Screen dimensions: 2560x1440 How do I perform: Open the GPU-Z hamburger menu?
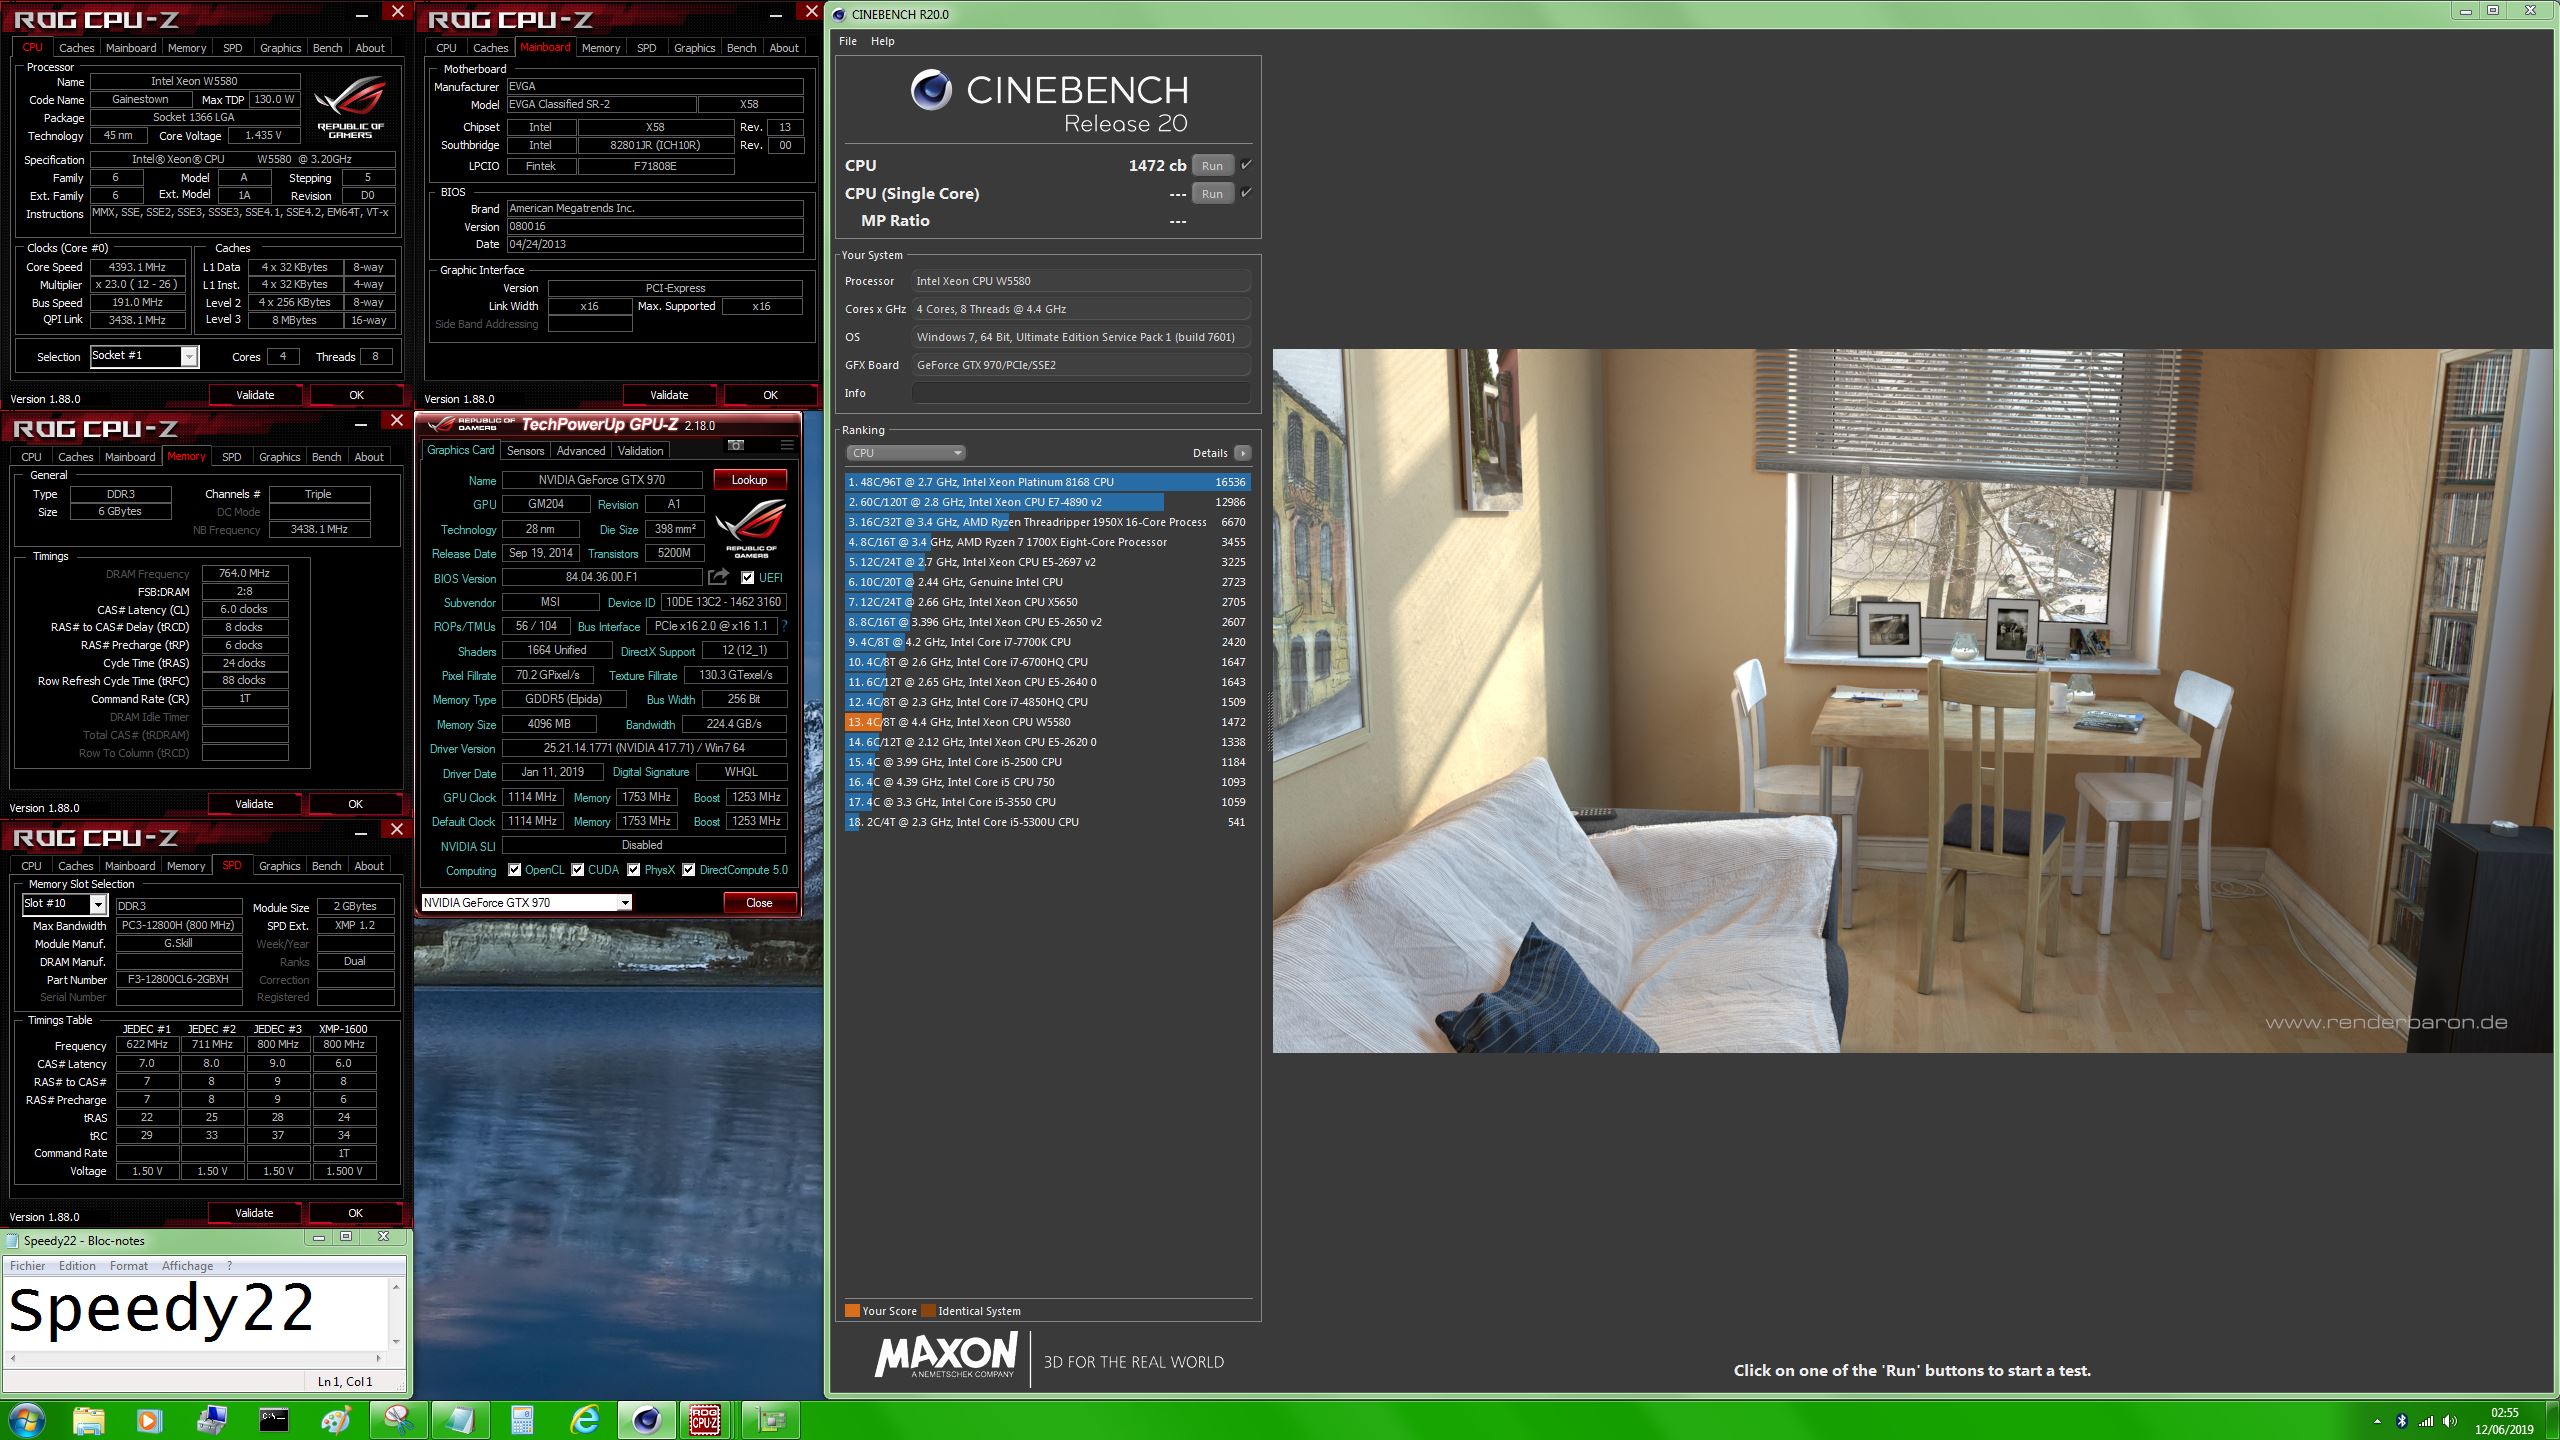(788, 445)
